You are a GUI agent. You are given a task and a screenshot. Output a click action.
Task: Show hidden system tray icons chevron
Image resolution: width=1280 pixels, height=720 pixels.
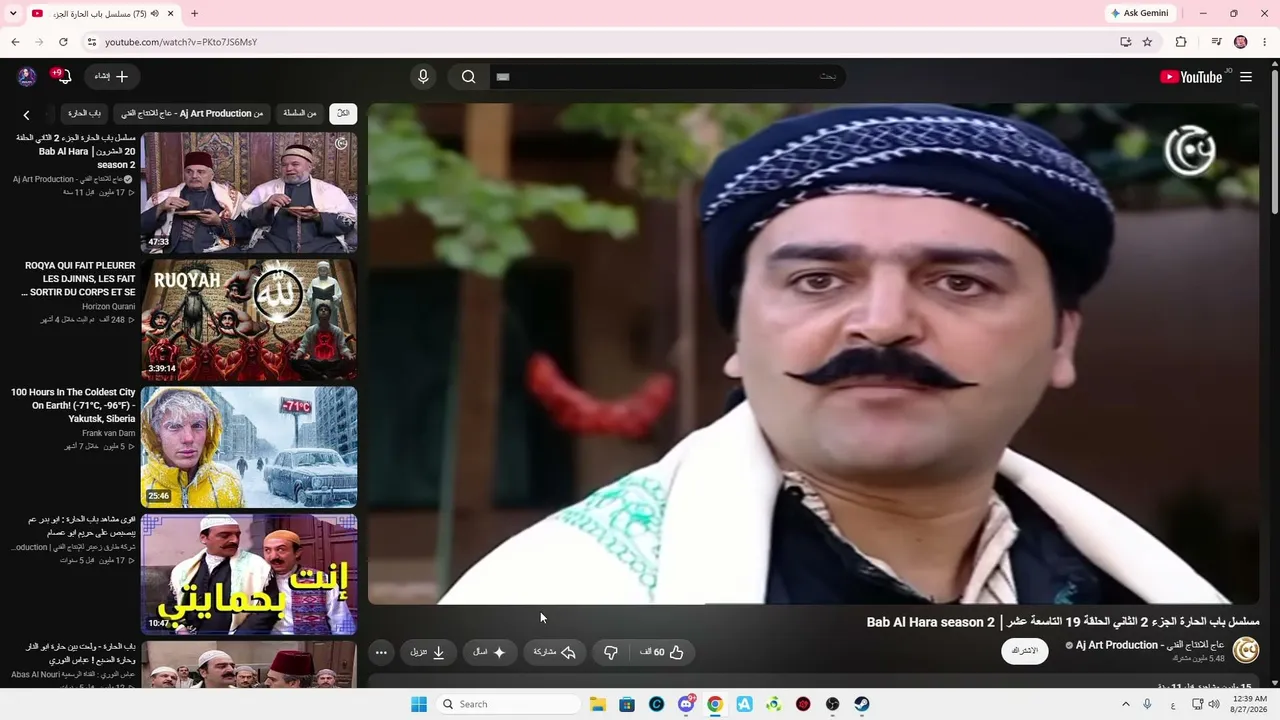[1125, 704]
